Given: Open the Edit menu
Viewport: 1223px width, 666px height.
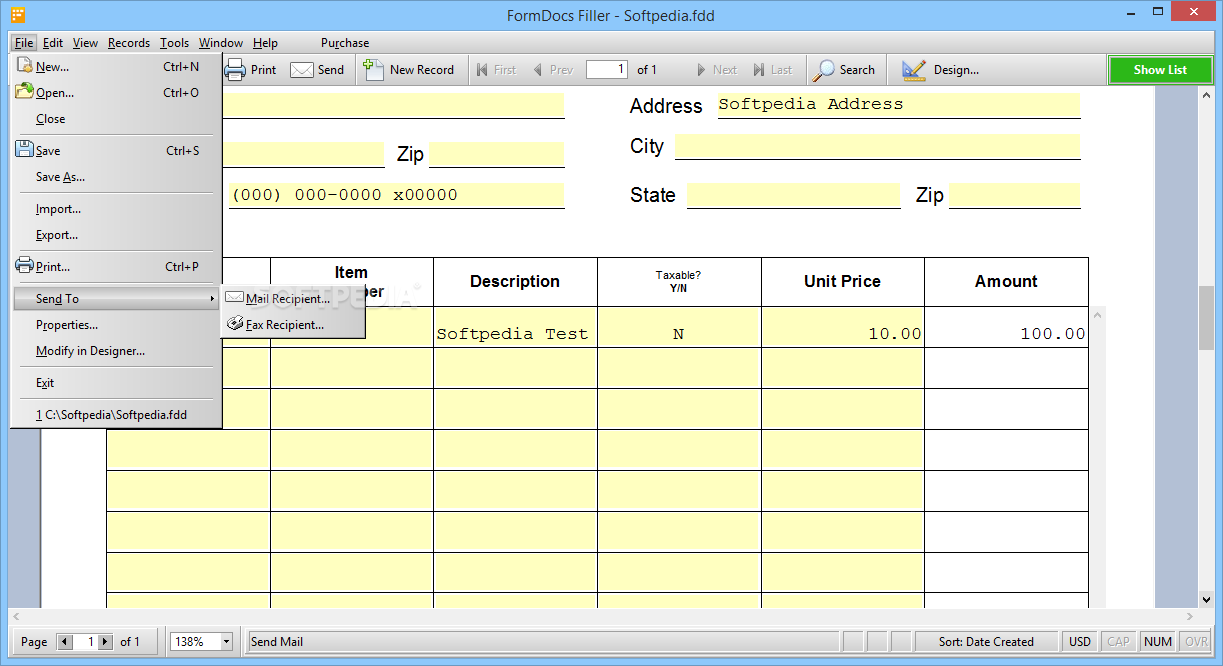Looking at the screenshot, I should point(53,43).
